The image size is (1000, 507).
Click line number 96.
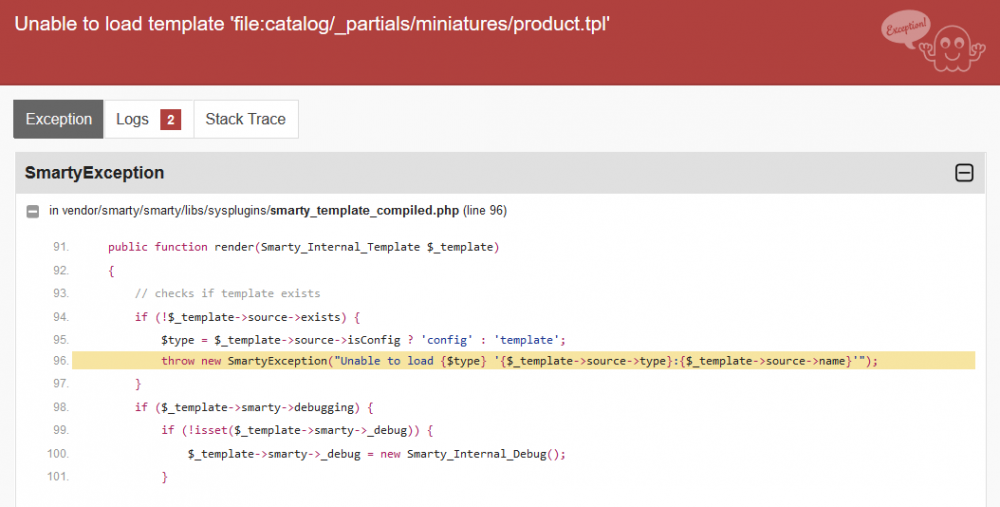click(61, 361)
